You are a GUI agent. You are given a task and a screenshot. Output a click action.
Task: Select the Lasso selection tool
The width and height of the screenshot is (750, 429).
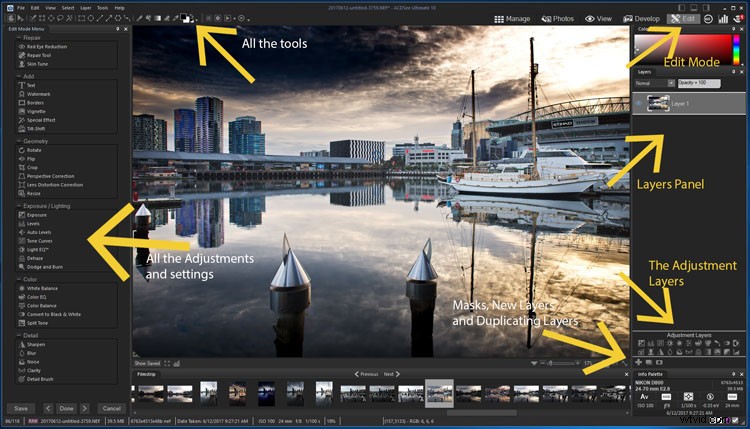(x=60, y=18)
